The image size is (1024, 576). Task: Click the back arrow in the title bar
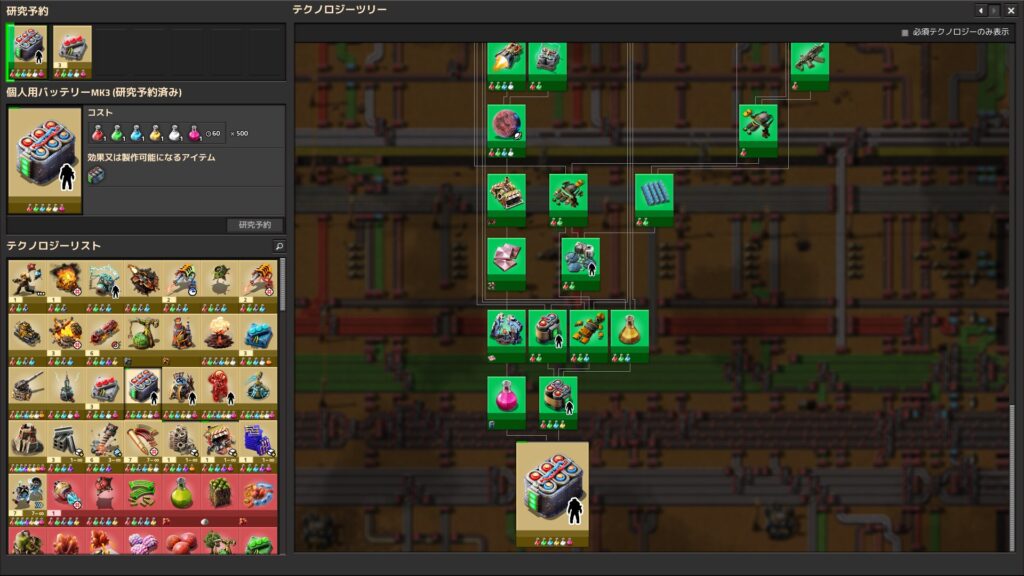[x=980, y=10]
